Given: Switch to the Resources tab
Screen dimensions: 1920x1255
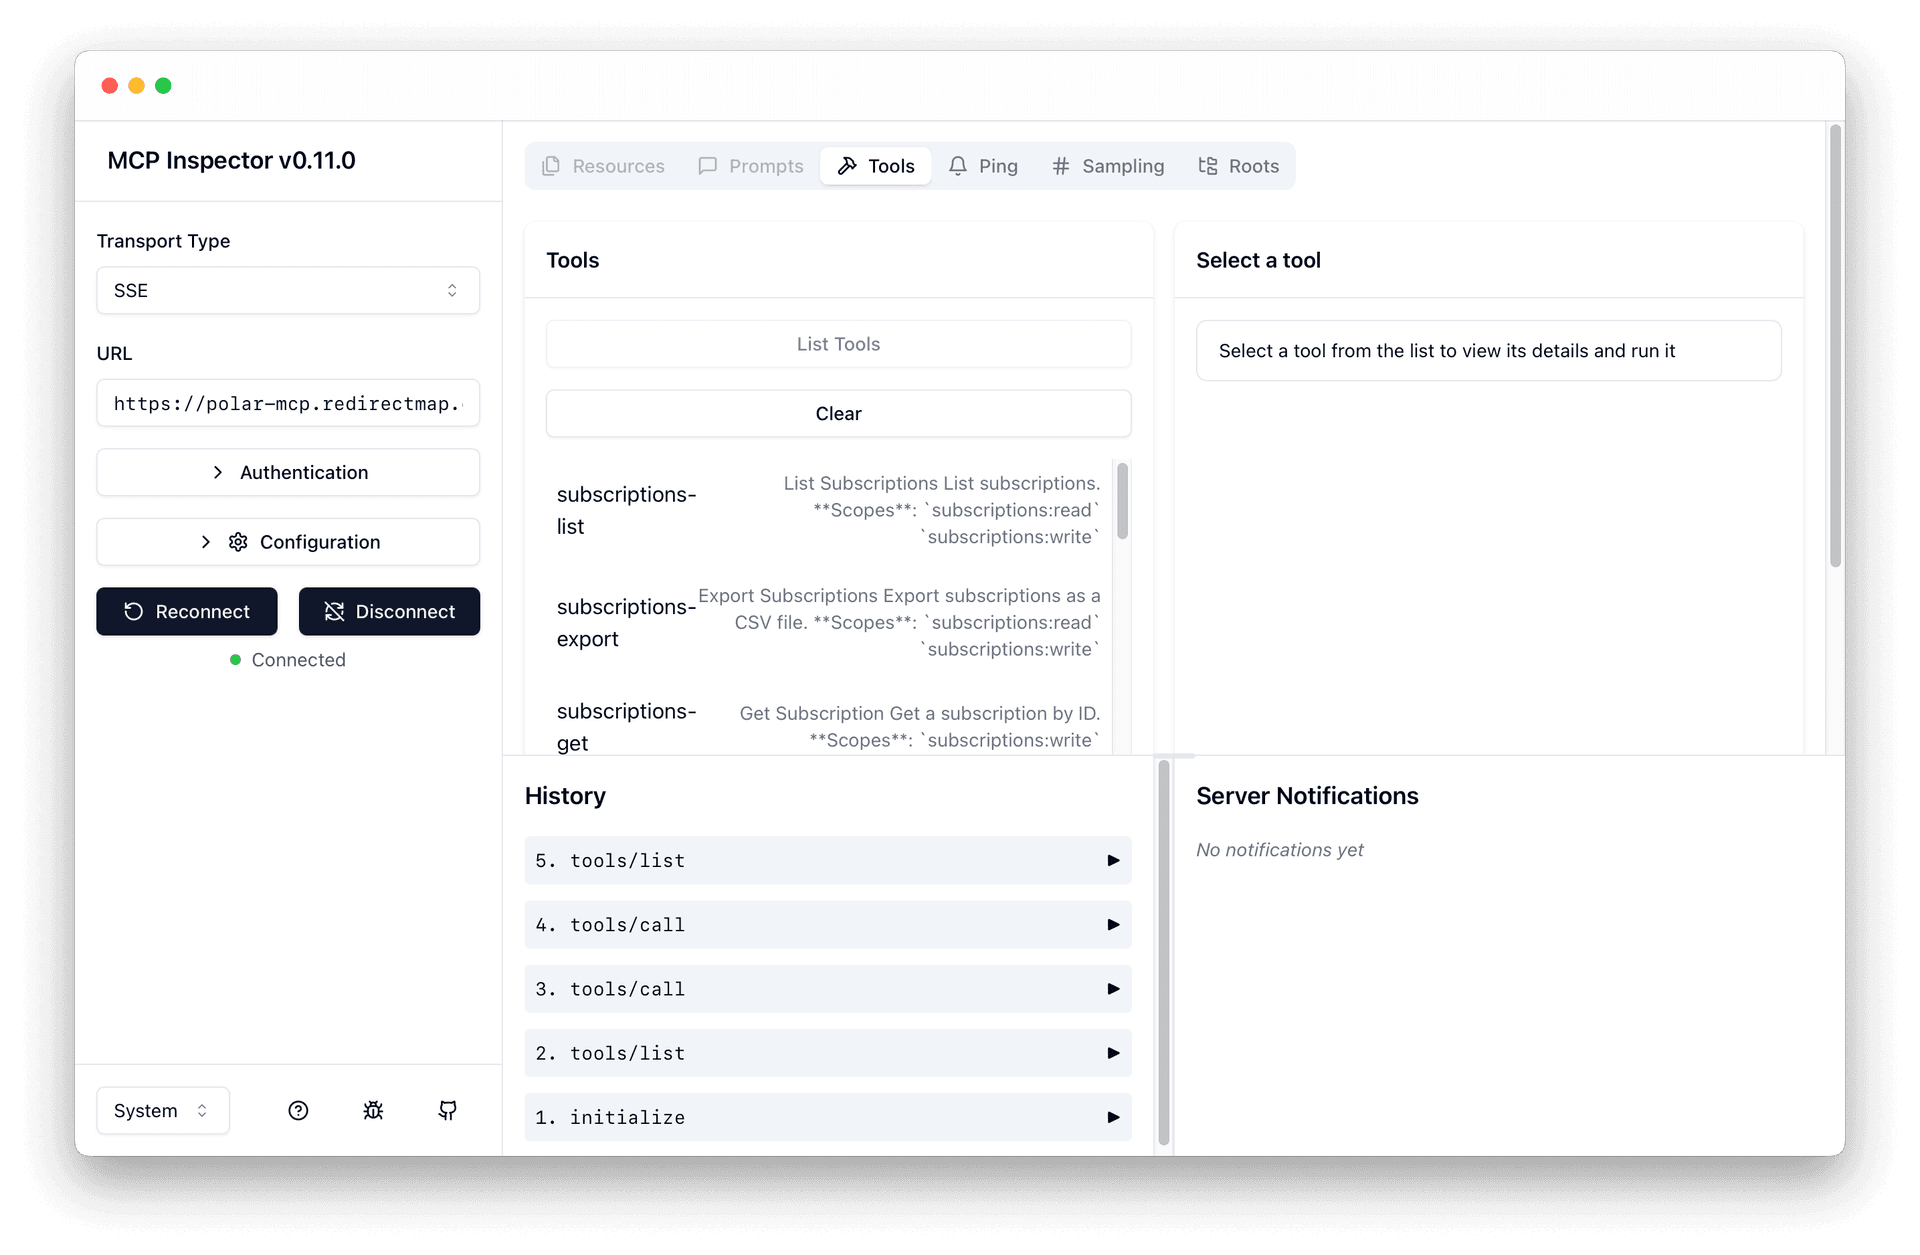Looking at the screenshot, I should click(603, 166).
